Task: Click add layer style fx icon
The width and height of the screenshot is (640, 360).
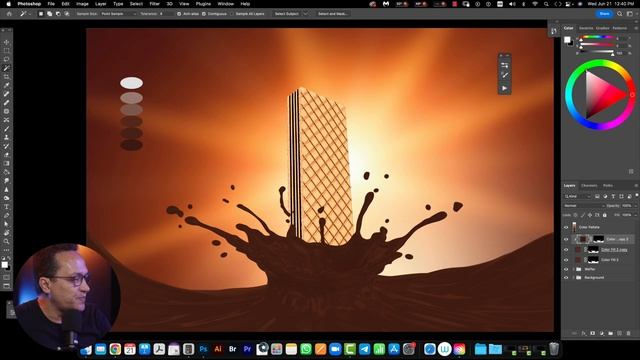Action: pos(584,333)
